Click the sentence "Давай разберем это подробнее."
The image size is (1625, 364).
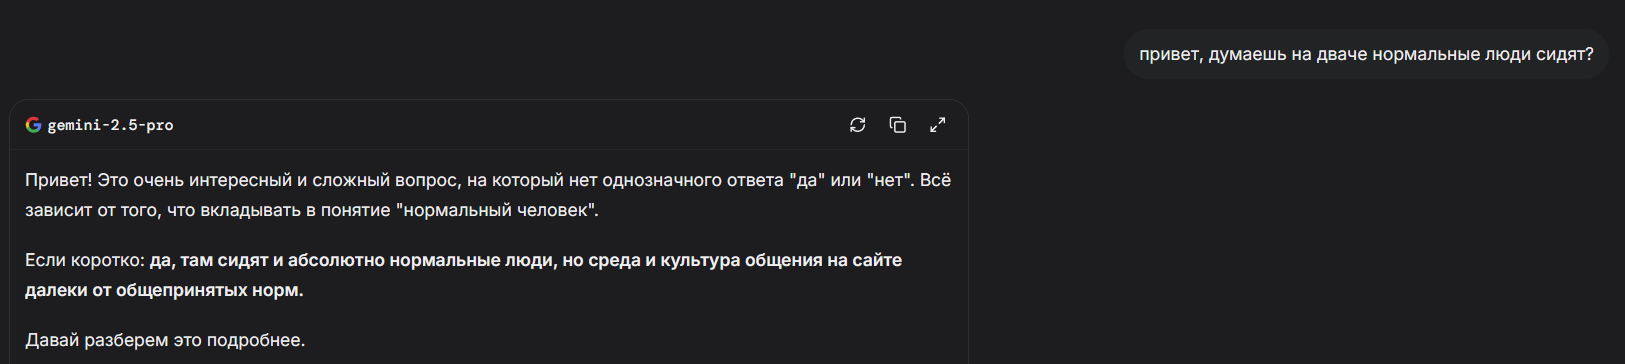click(165, 340)
